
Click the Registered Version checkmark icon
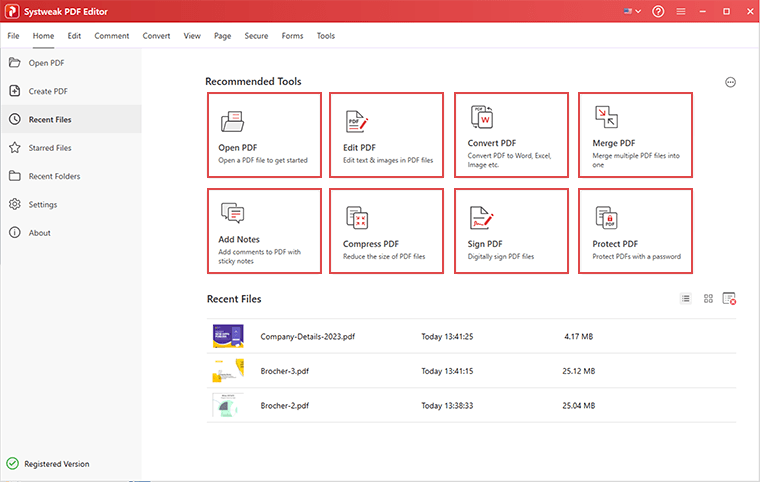point(13,464)
